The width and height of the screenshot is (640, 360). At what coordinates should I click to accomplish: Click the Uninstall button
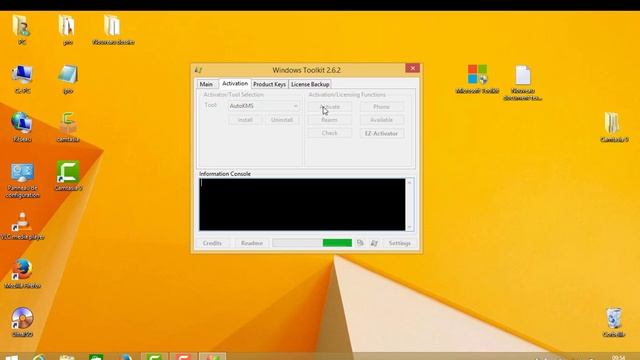[282, 120]
